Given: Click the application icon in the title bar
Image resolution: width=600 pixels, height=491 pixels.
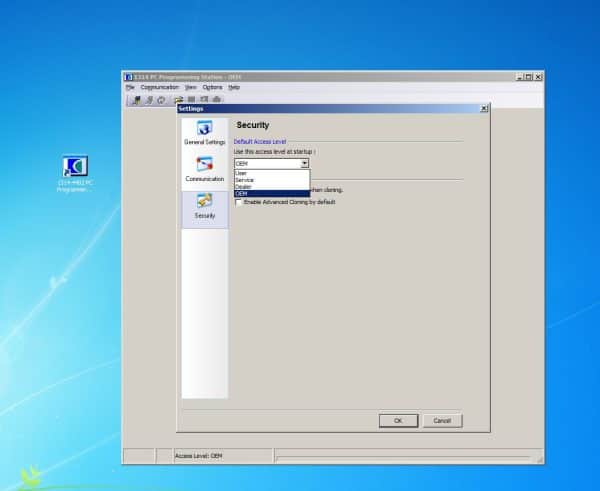Looking at the screenshot, I should click(129, 77).
